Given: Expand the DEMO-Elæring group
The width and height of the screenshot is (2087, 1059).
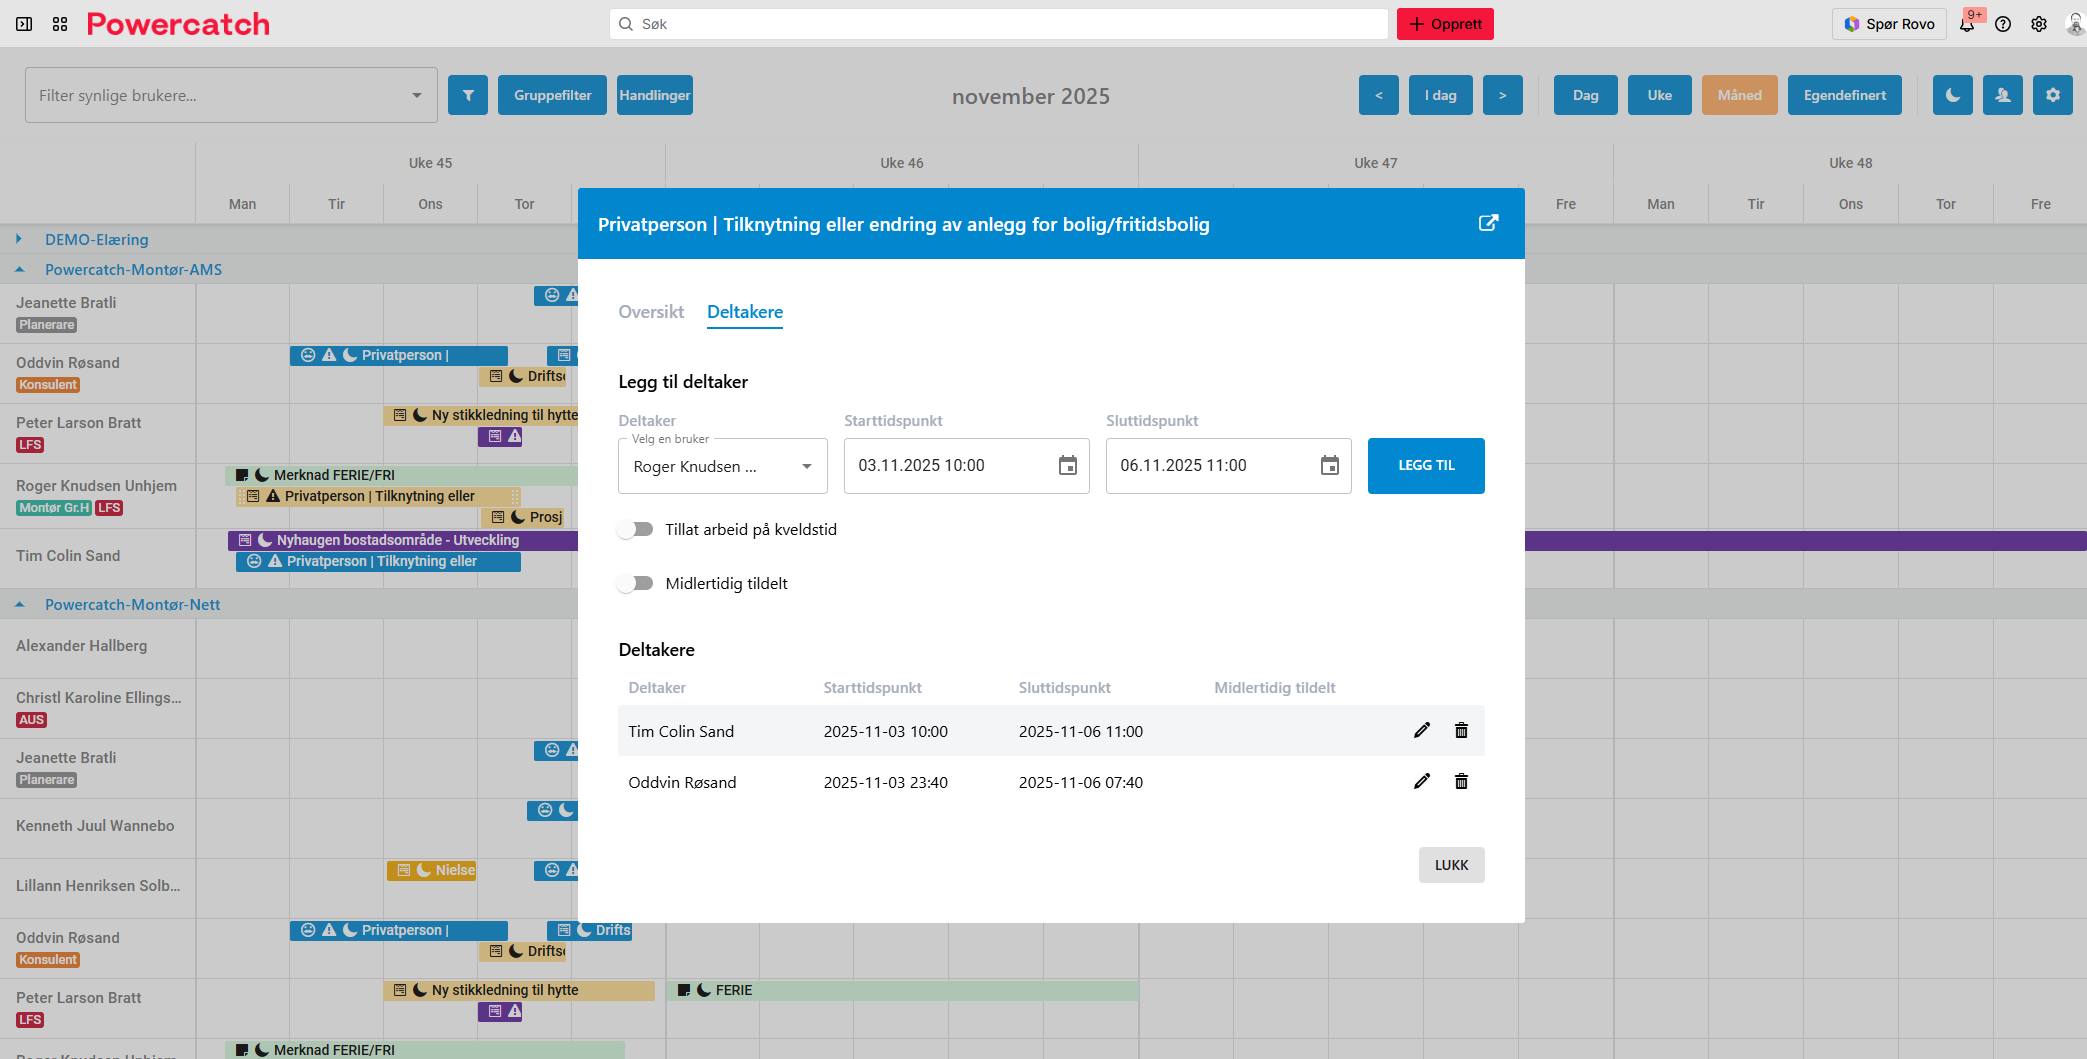Looking at the screenshot, I should (19, 239).
